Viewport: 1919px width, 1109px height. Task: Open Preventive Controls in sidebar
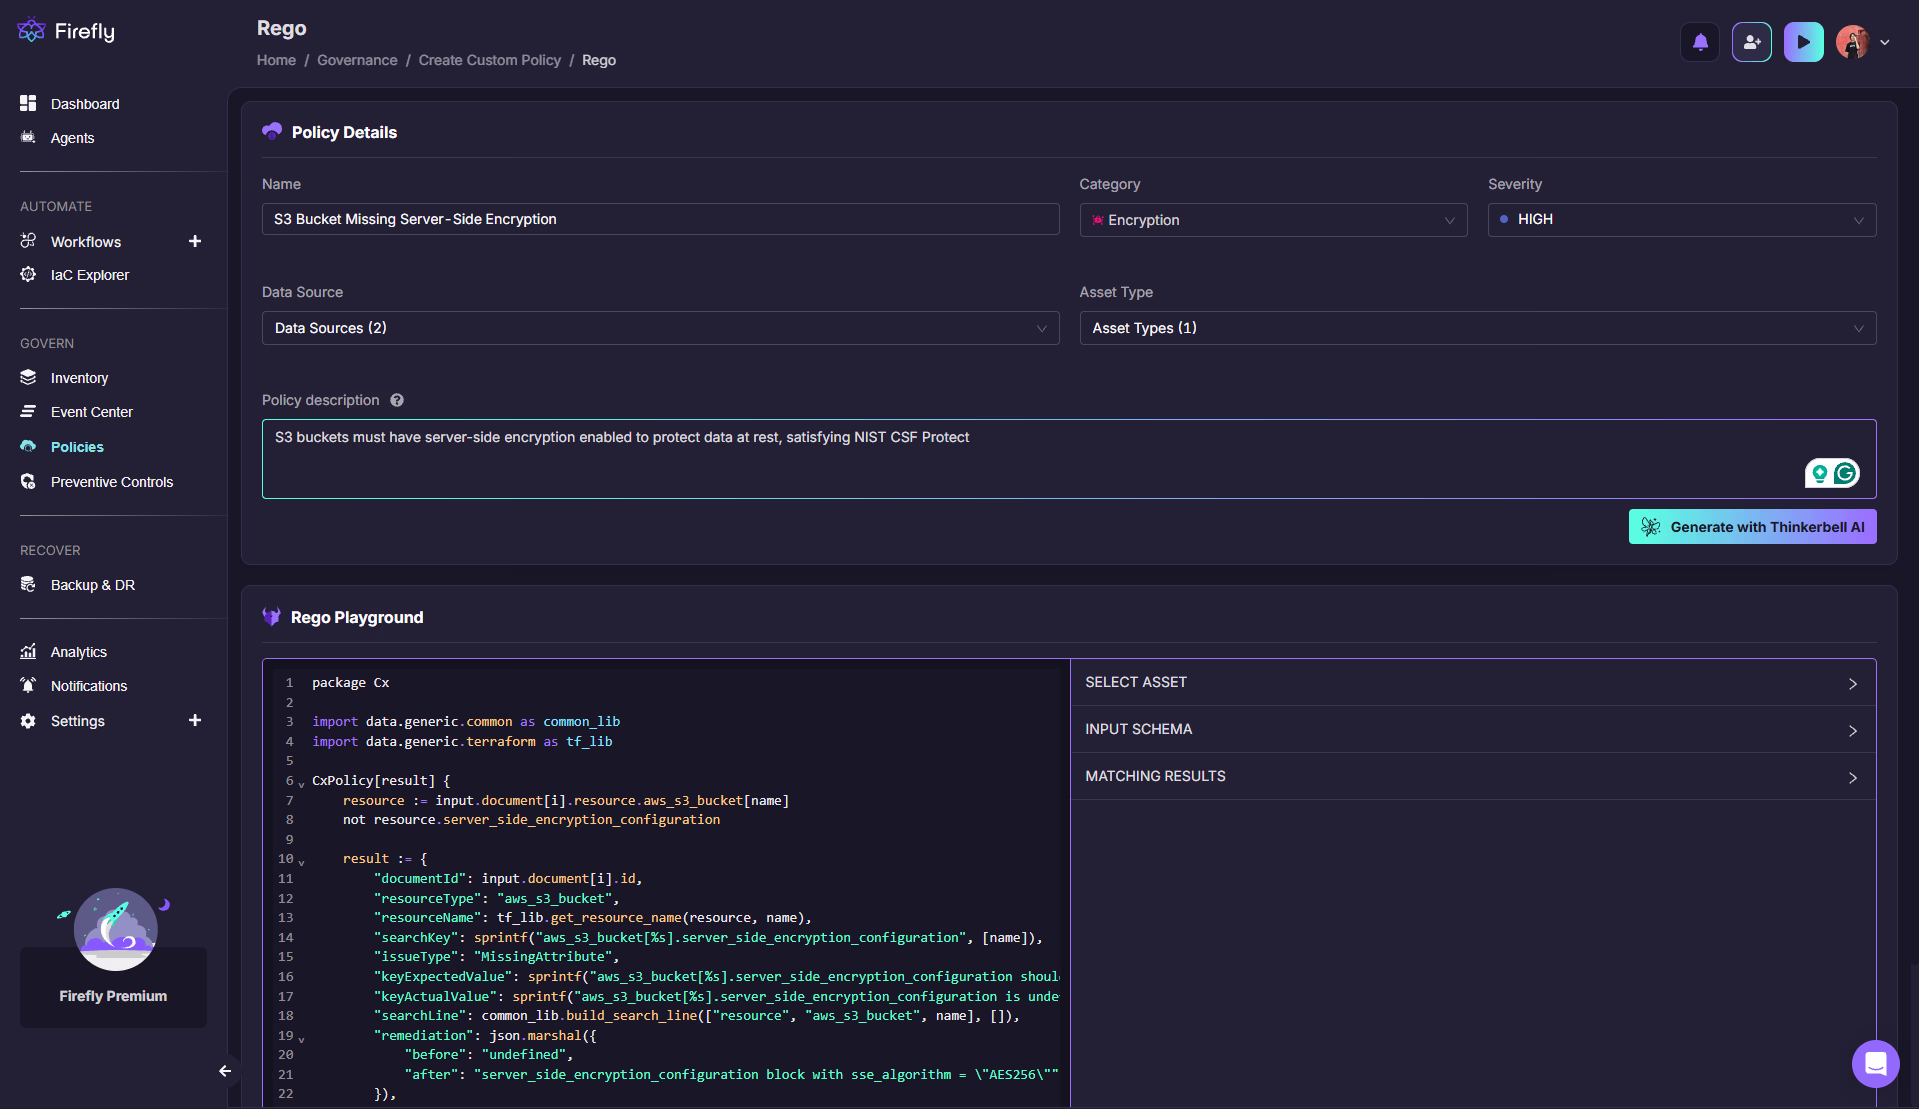pos(111,482)
